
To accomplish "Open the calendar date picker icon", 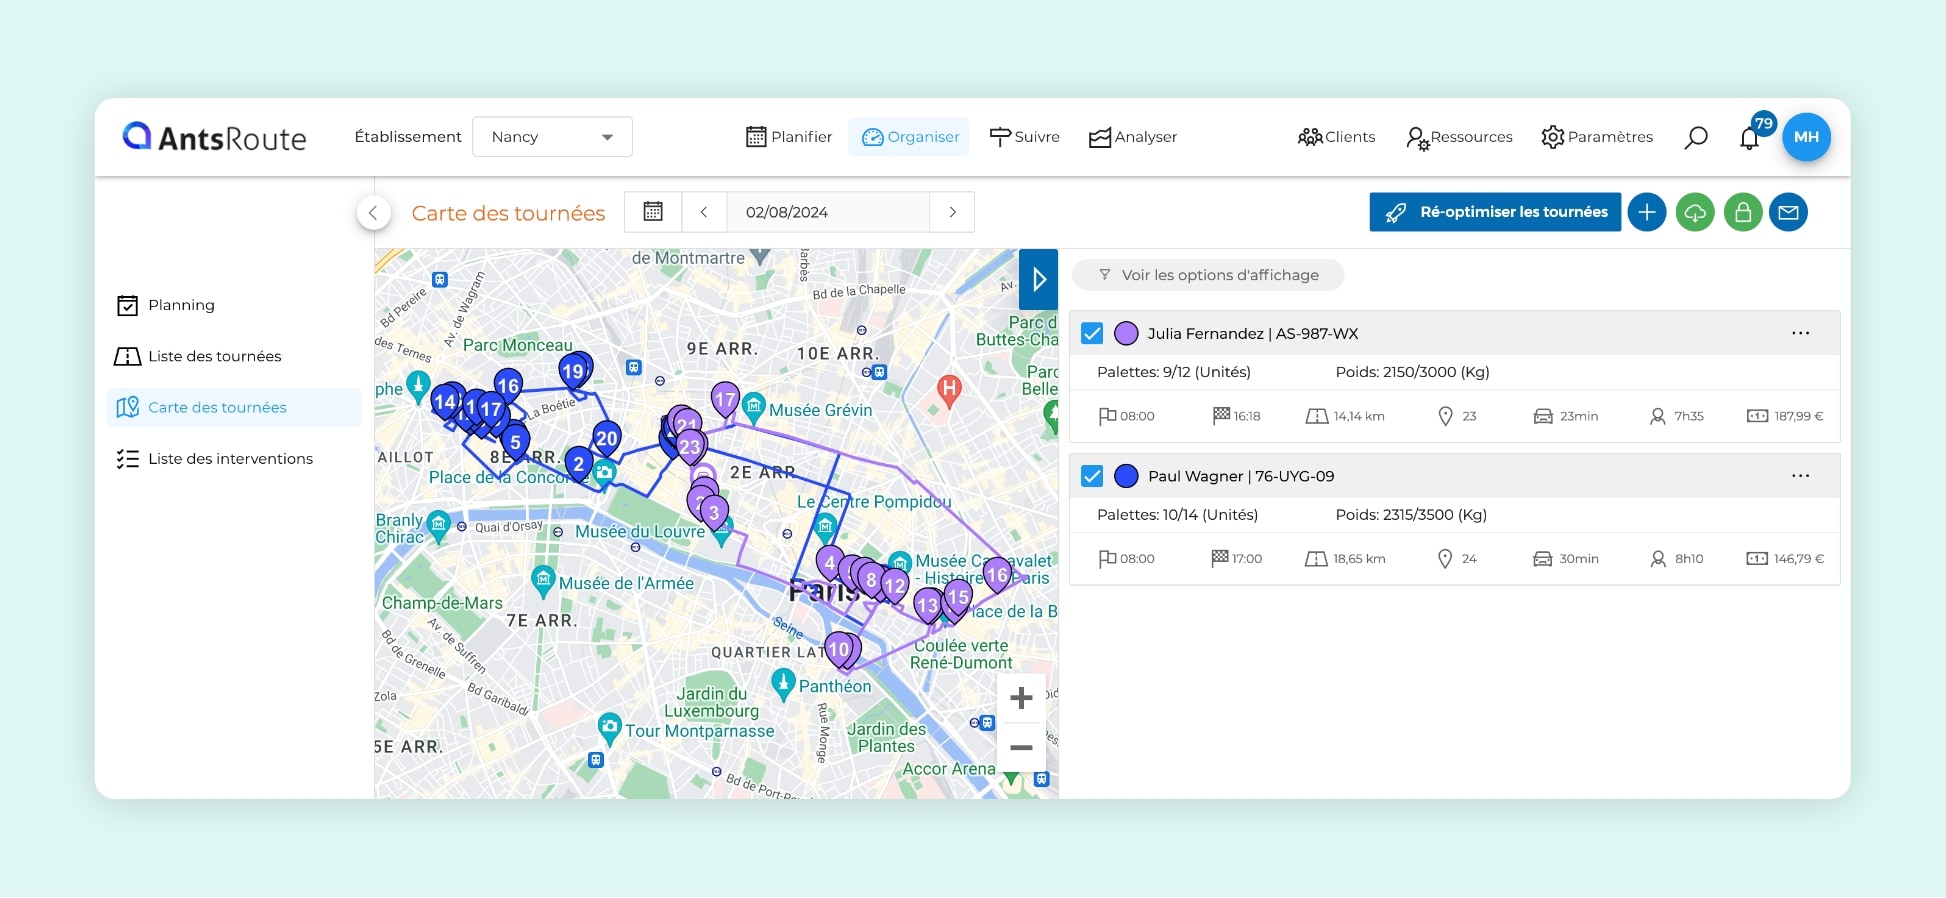I will (x=653, y=212).
